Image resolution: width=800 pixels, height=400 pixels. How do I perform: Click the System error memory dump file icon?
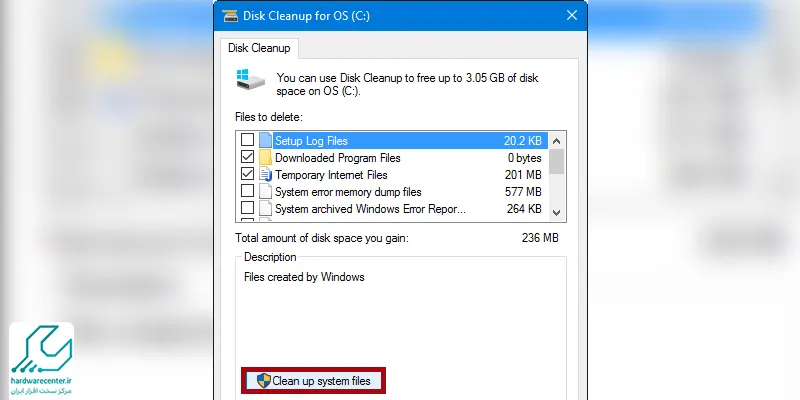(x=265, y=192)
